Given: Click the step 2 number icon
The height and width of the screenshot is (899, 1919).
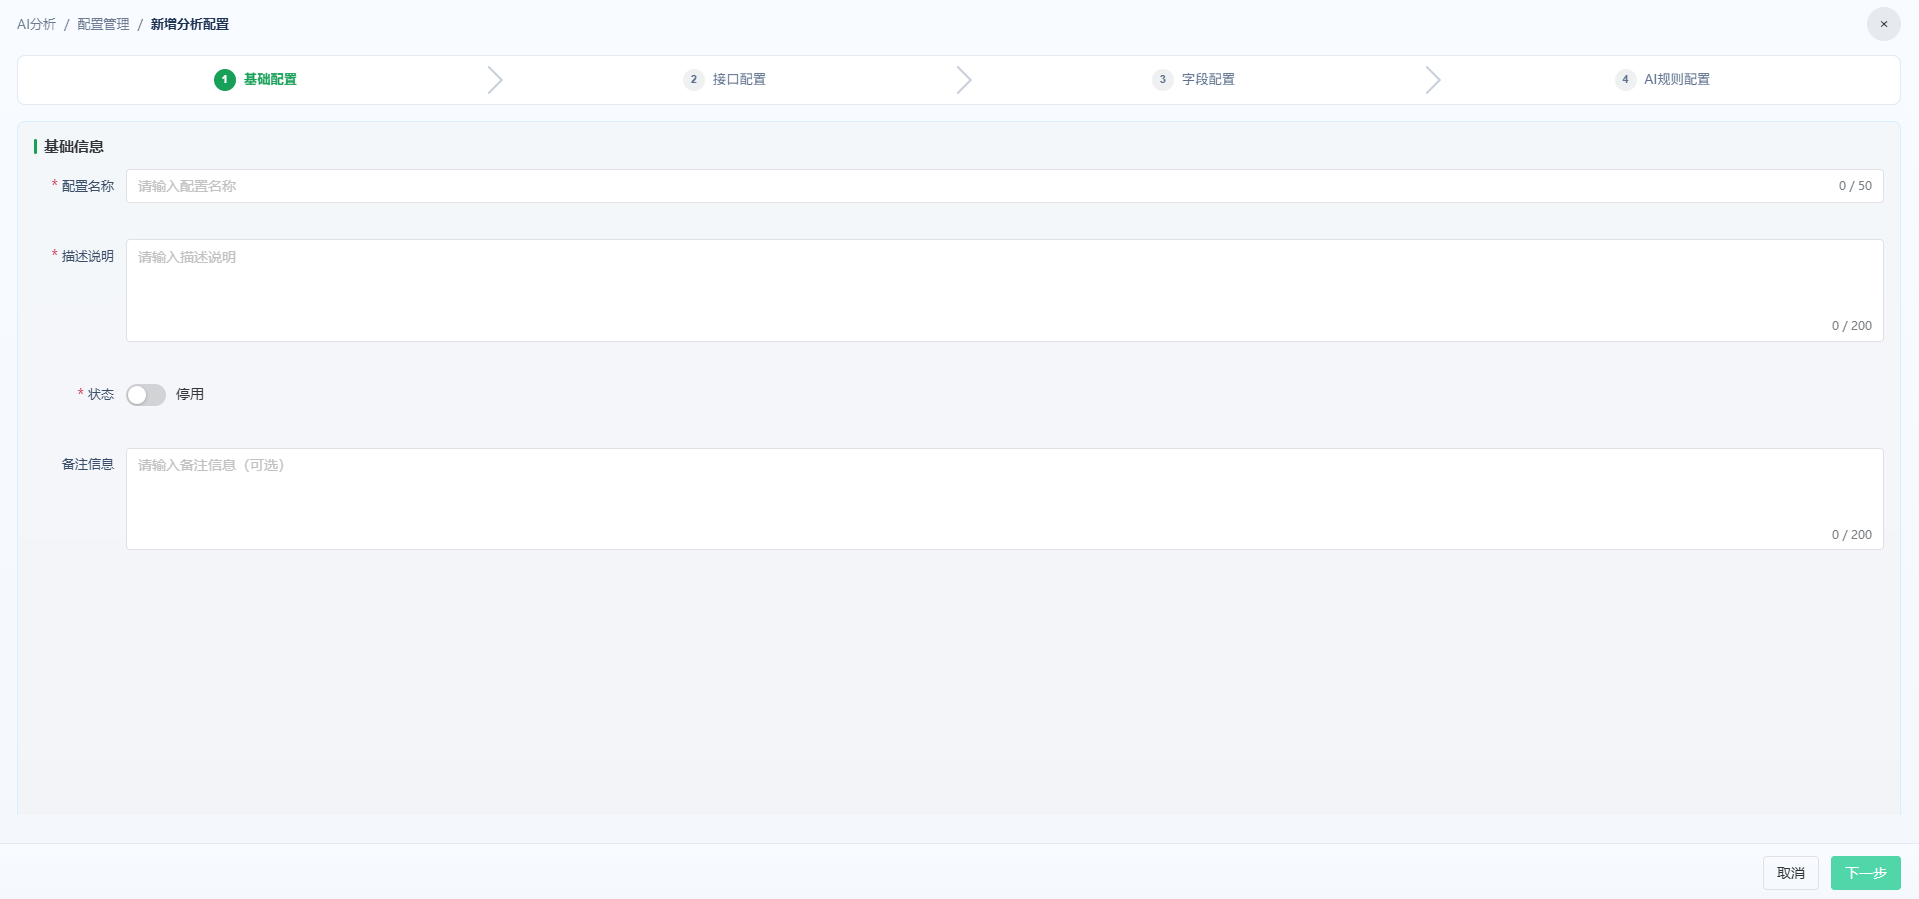Looking at the screenshot, I should point(694,80).
